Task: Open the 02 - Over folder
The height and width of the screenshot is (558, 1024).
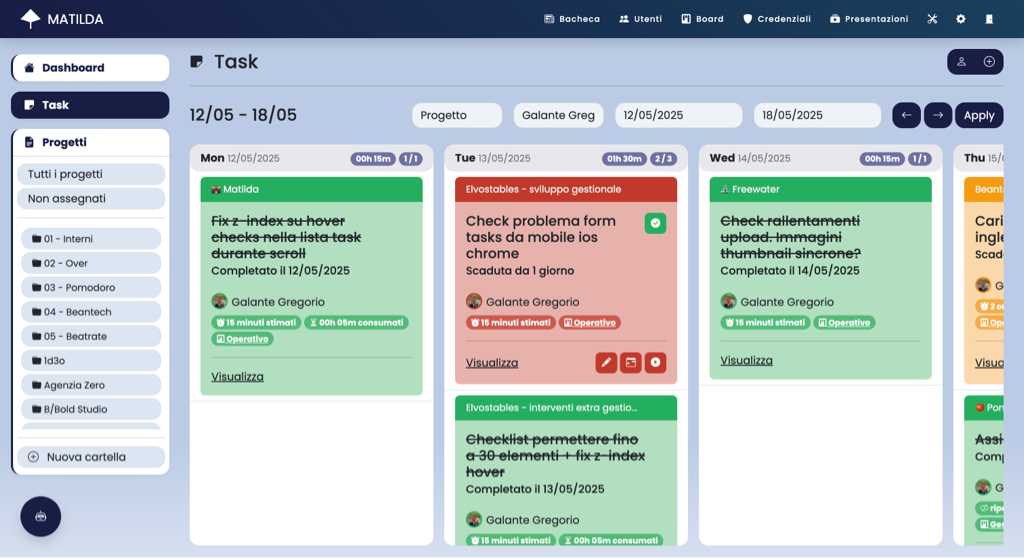Action: point(91,263)
